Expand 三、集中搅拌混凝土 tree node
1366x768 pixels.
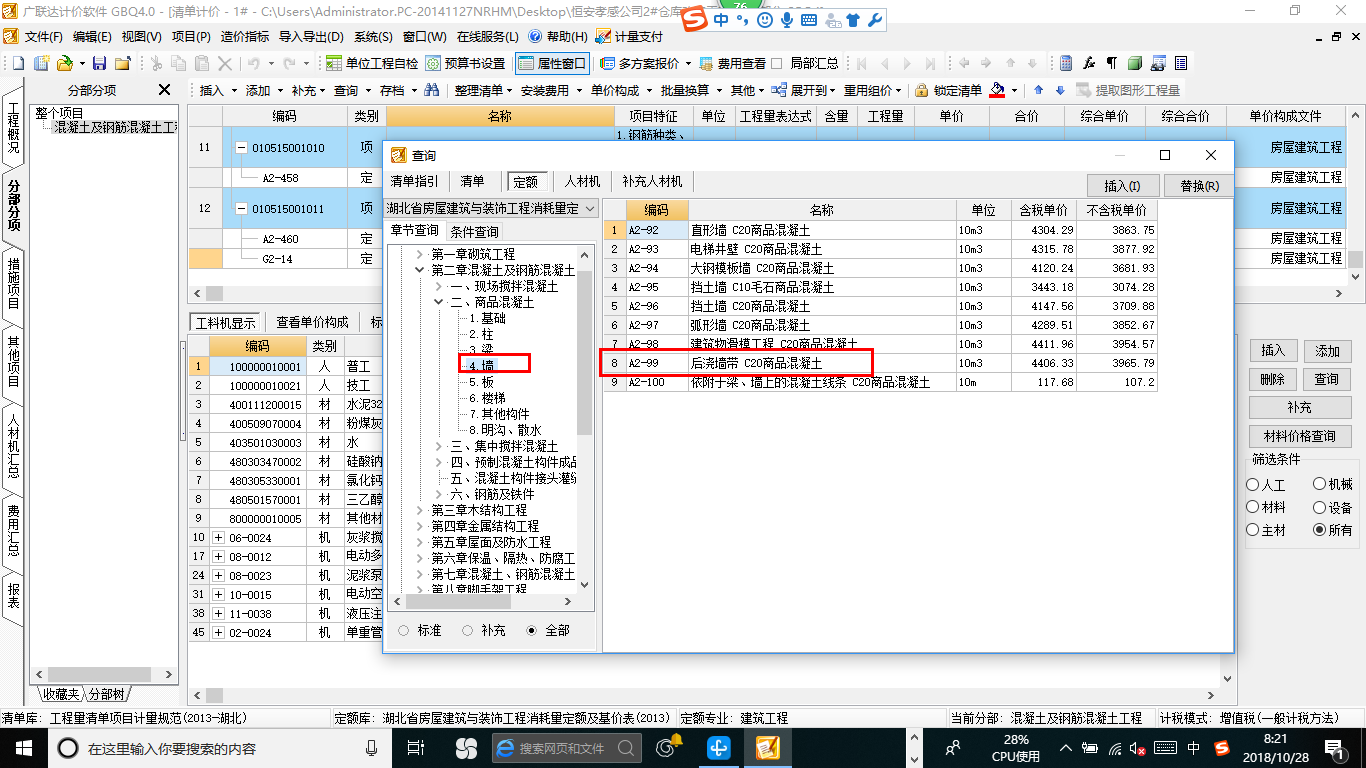[x=438, y=446]
